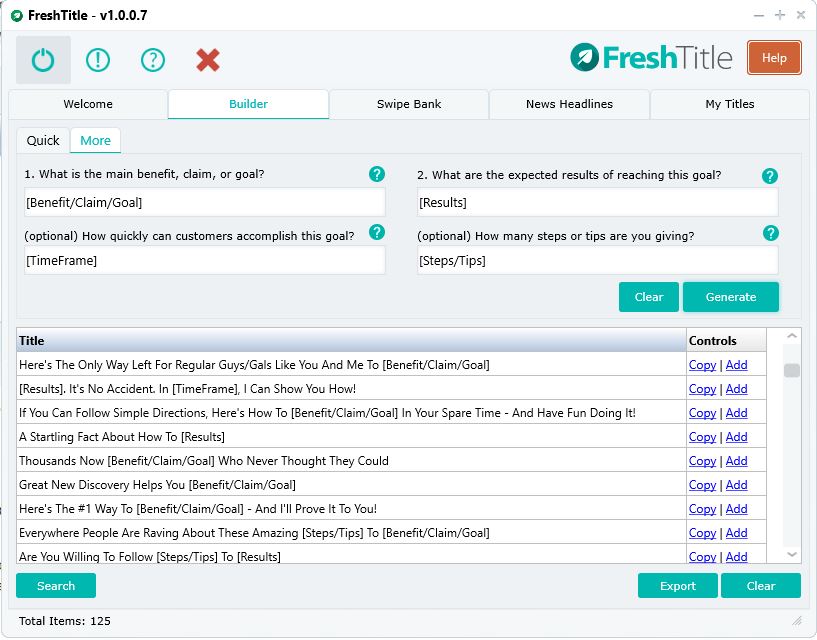Add the 'Follow Simple Directions' title
817x640 pixels.
point(737,413)
